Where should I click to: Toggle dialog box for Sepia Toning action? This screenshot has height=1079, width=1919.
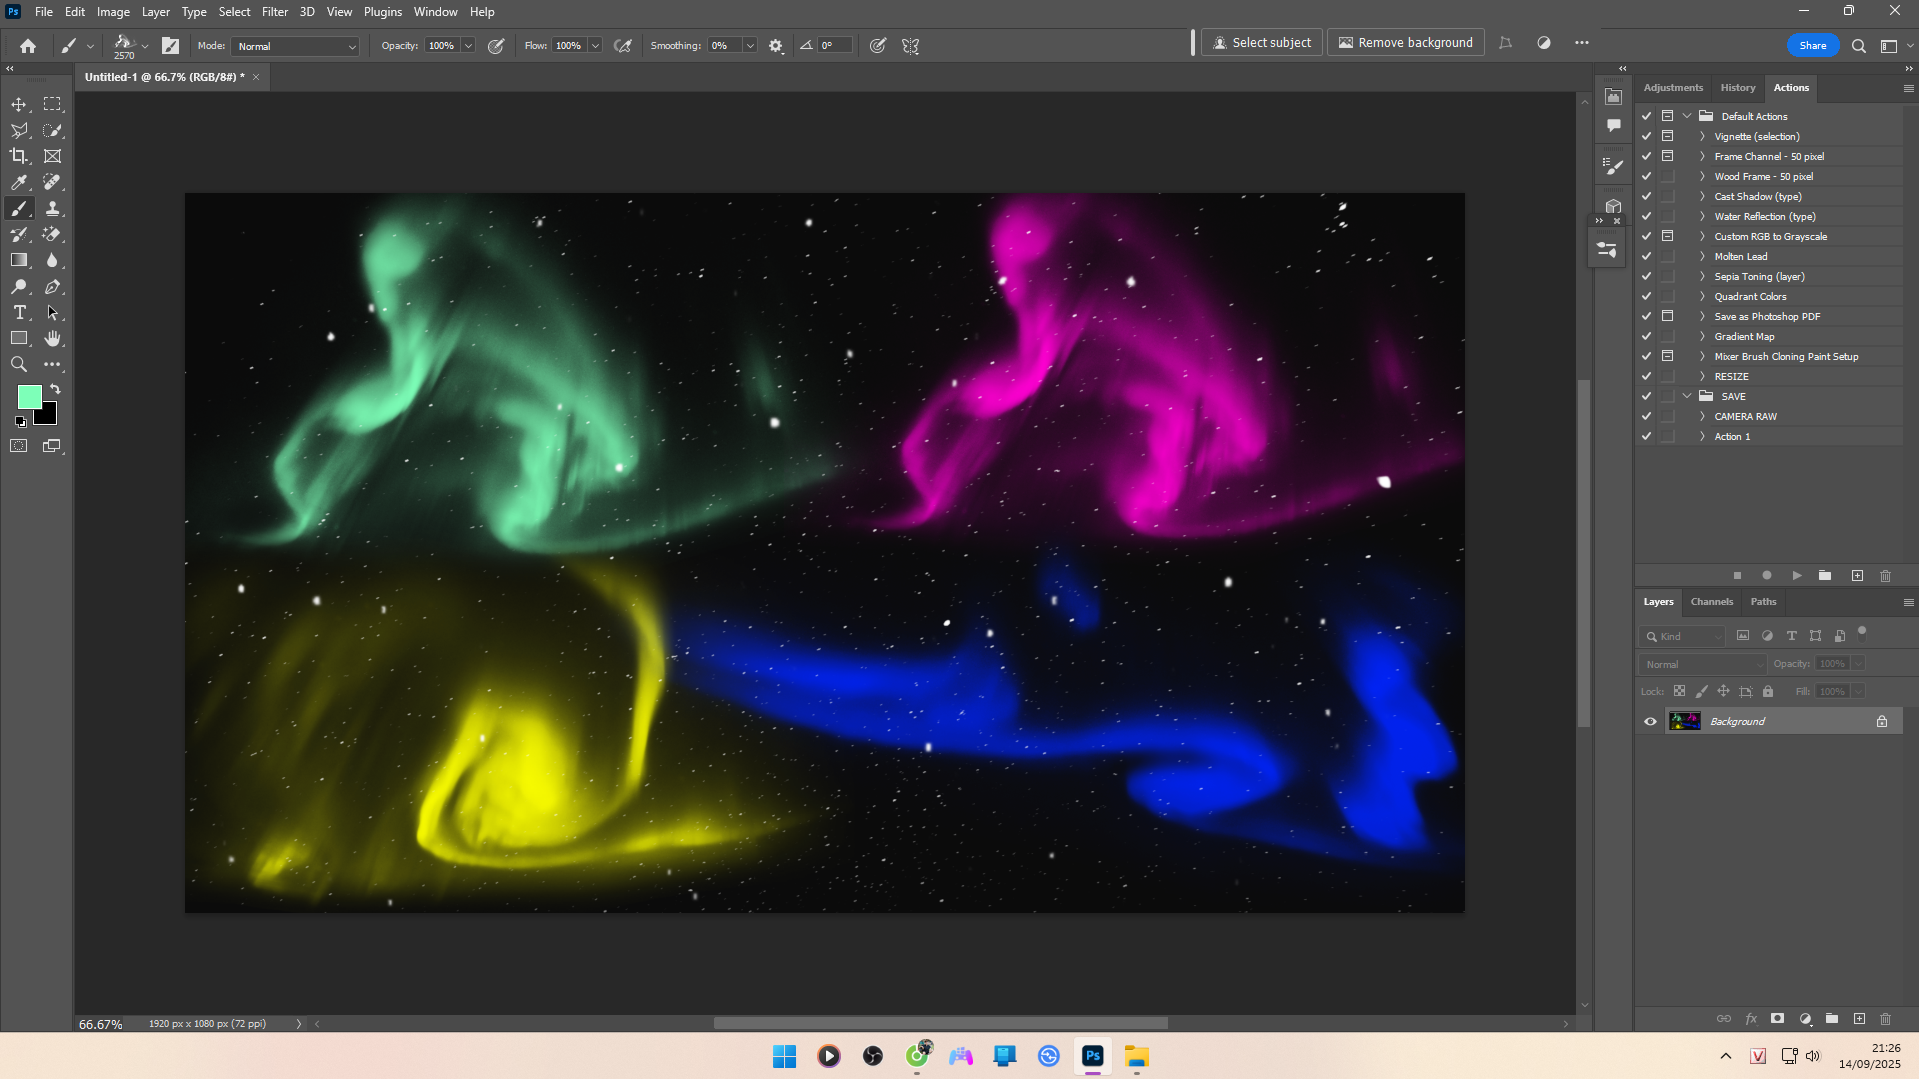(1667, 276)
